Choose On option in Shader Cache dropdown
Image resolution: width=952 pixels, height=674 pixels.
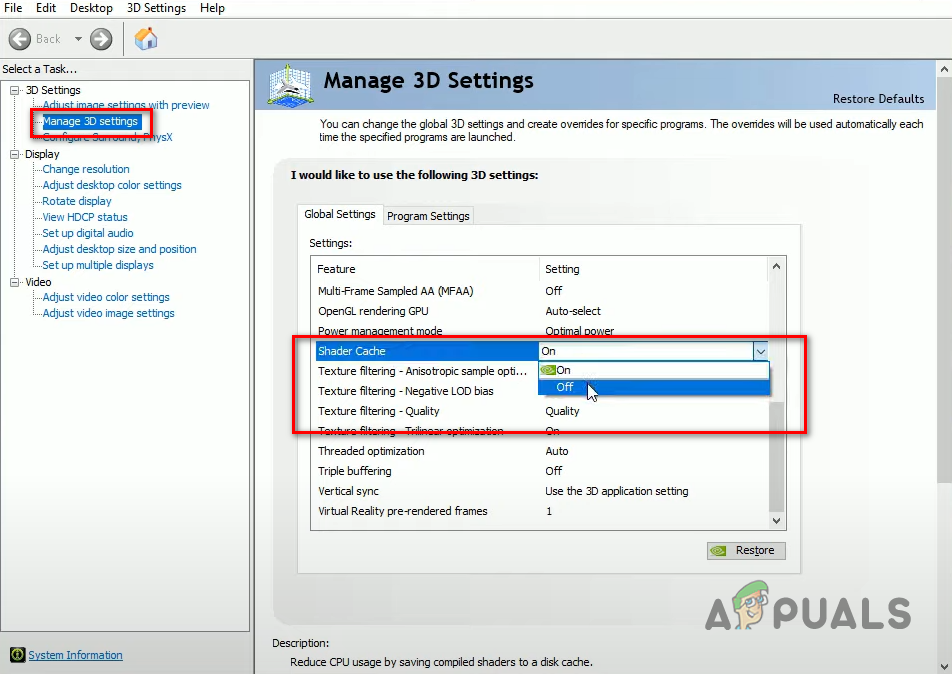[654, 370]
